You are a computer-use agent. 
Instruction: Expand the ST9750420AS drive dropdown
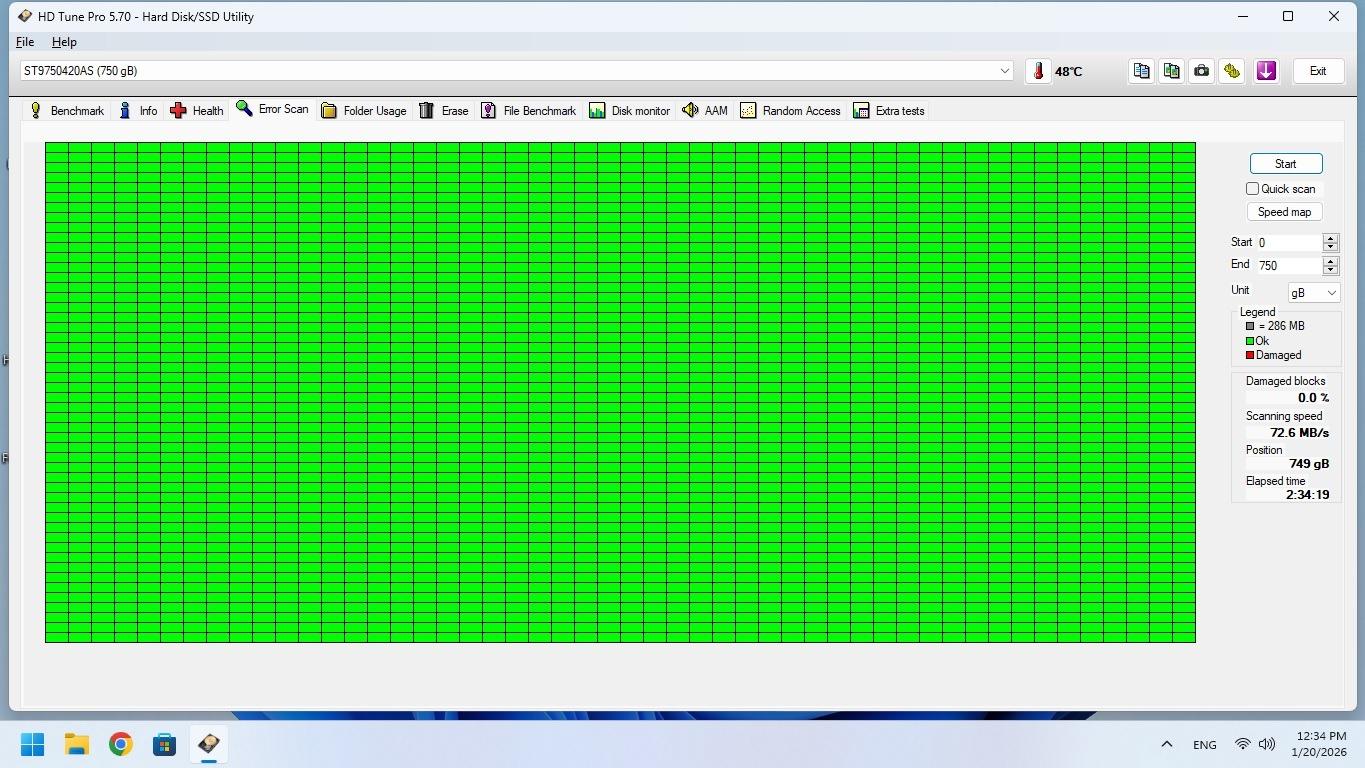1004,71
